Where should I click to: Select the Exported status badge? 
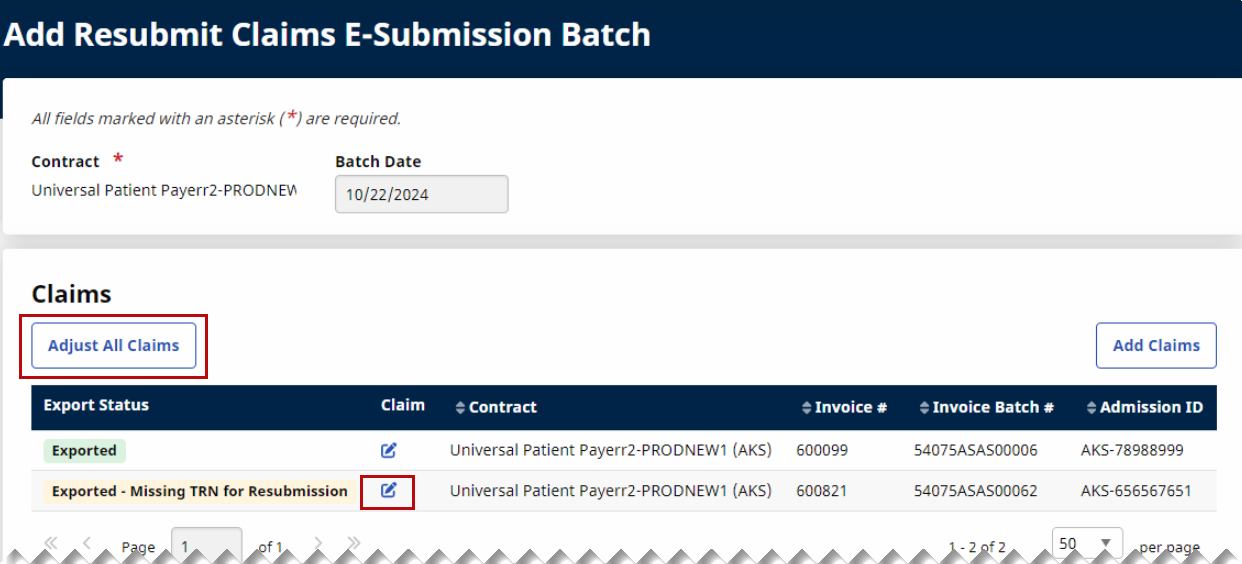(84, 451)
